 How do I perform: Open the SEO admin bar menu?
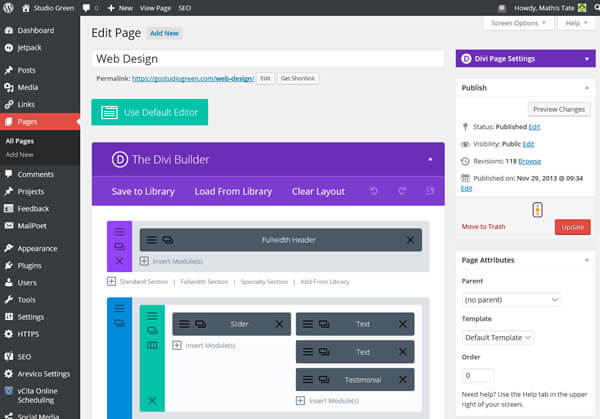coord(184,8)
